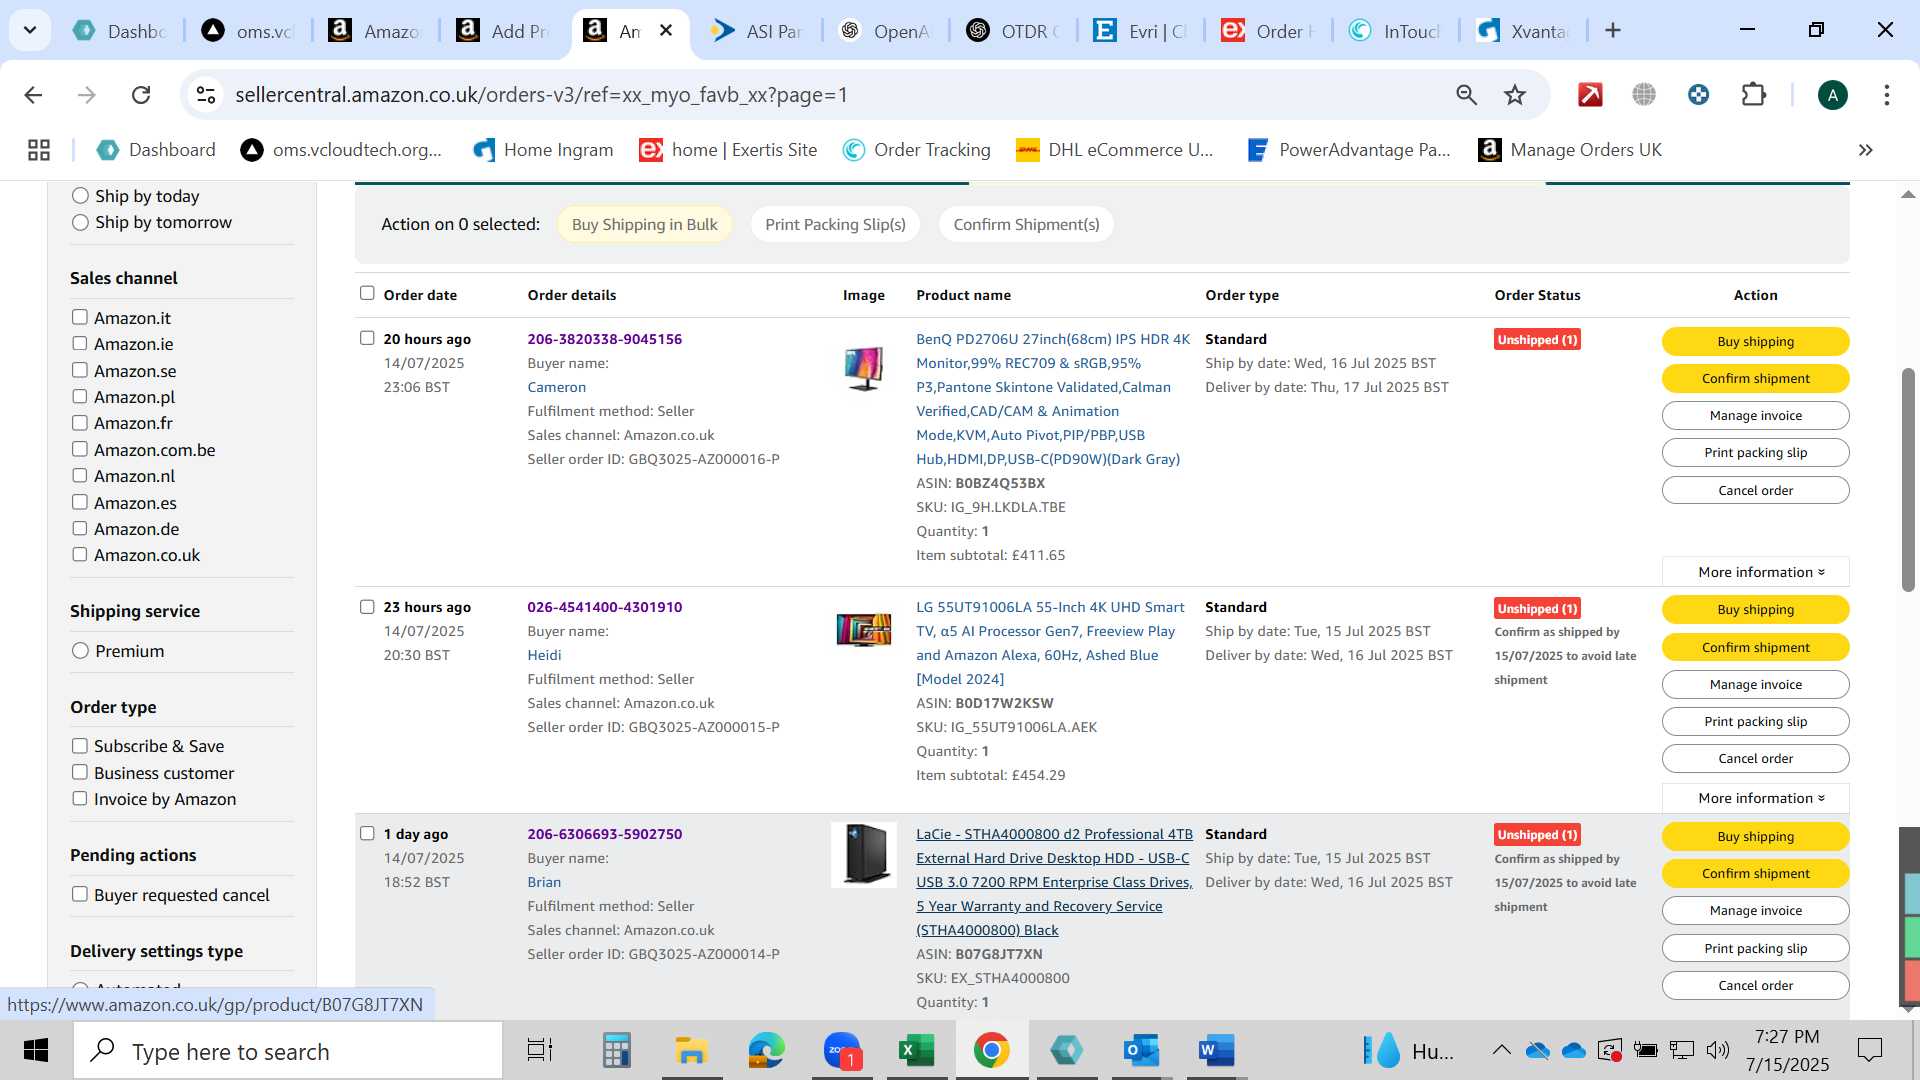The width and height of the screenshot is (1920, 1080).
Task: Open Word from the taskbar
Action: click(1216, 1051)
